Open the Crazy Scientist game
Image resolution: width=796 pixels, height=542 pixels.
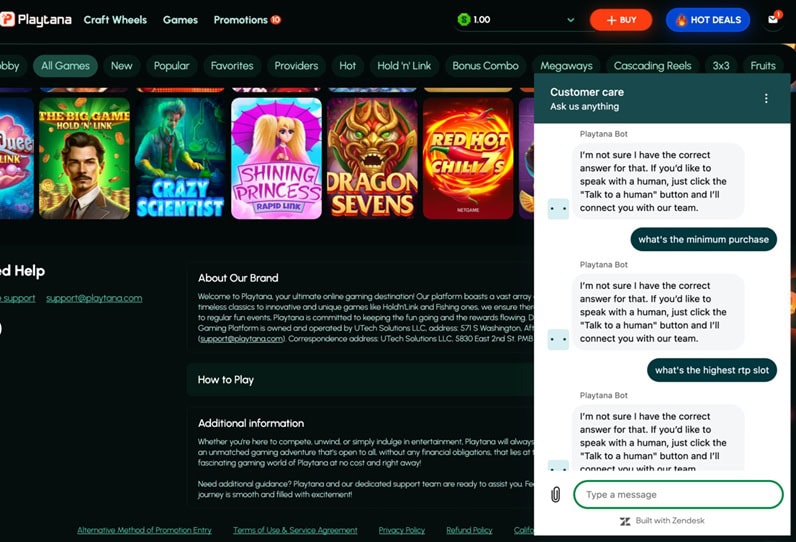tap(180, 158)
